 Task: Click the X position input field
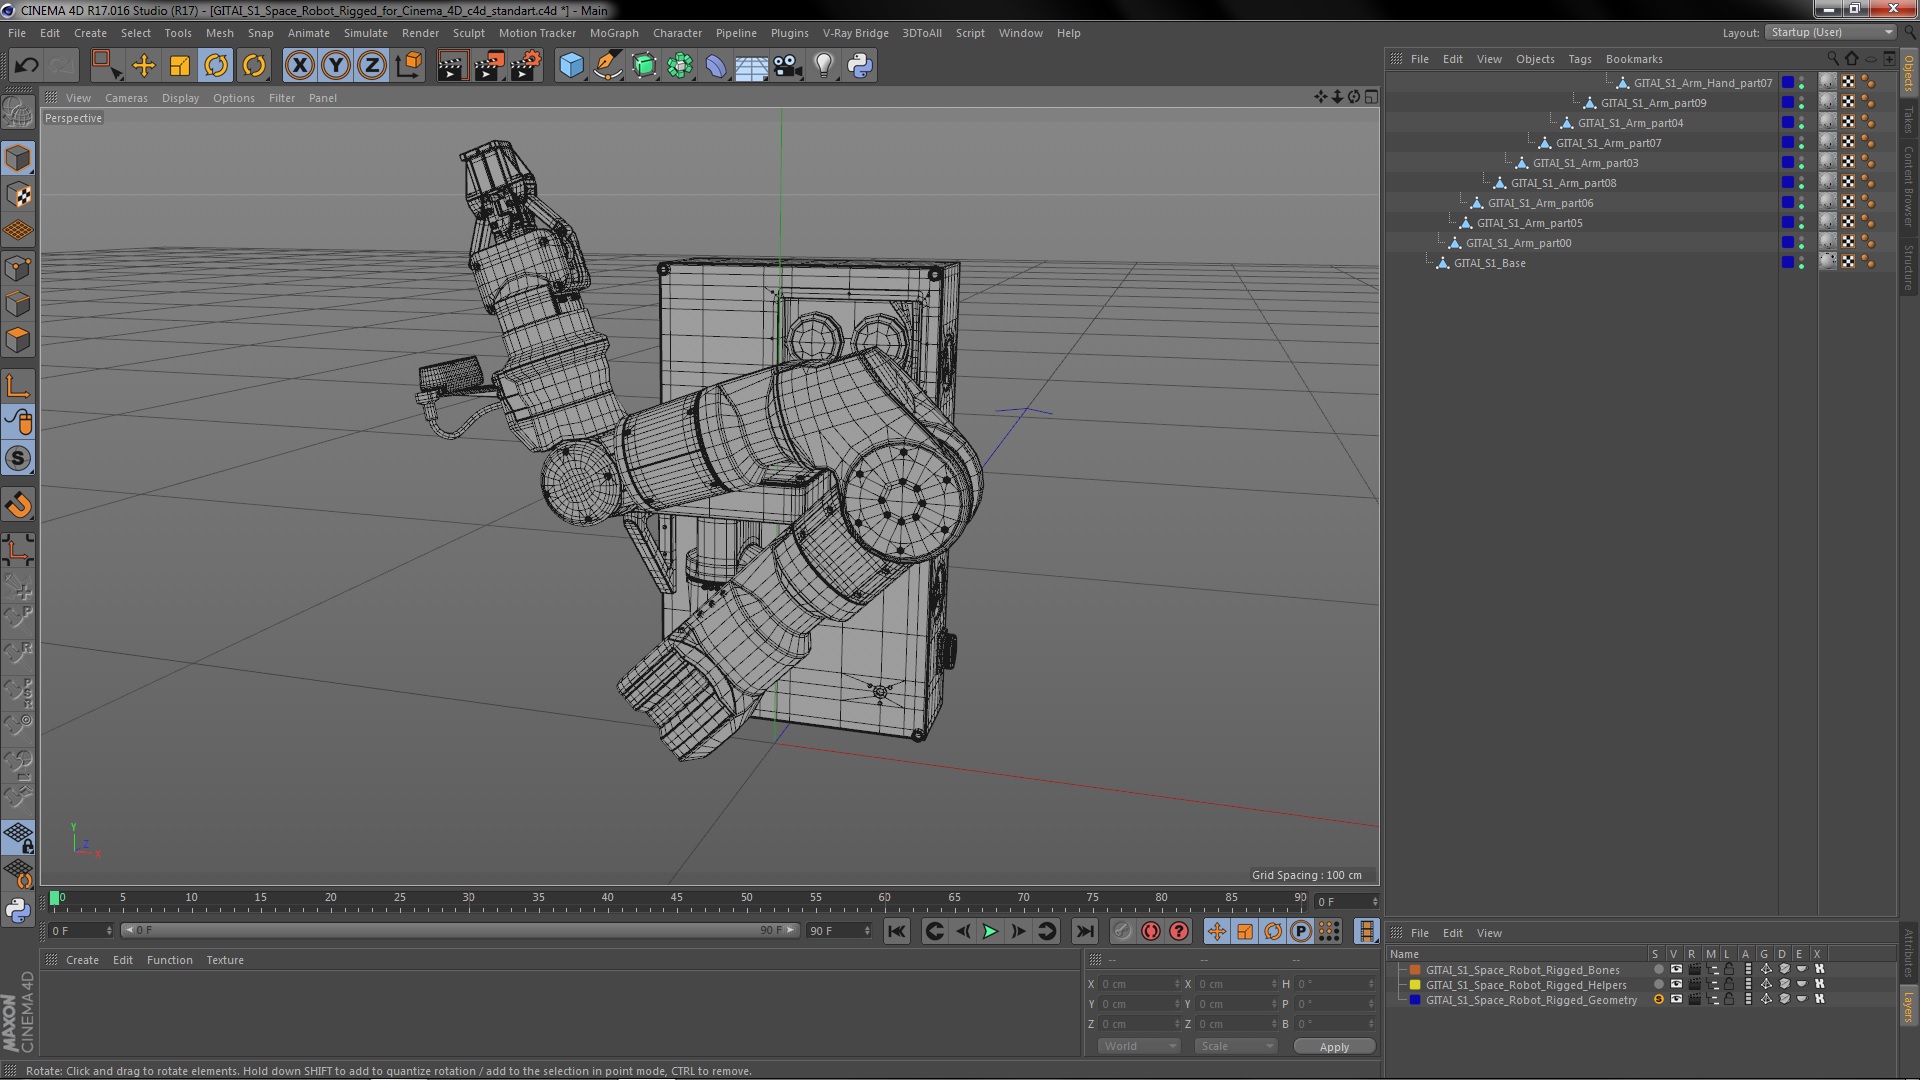point(1140,984)
